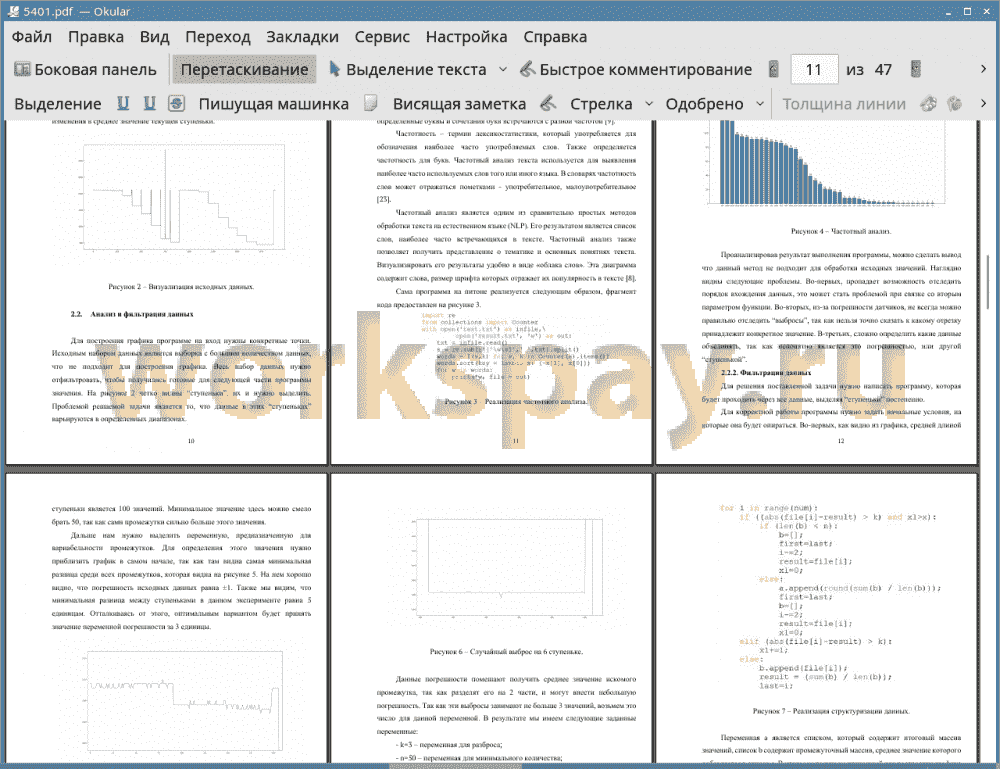Image resolution: width=1000 pixels, height=769 pixels.
Task: Choose the Висящая заметка pop-up note tool
Action: point(459,104)
